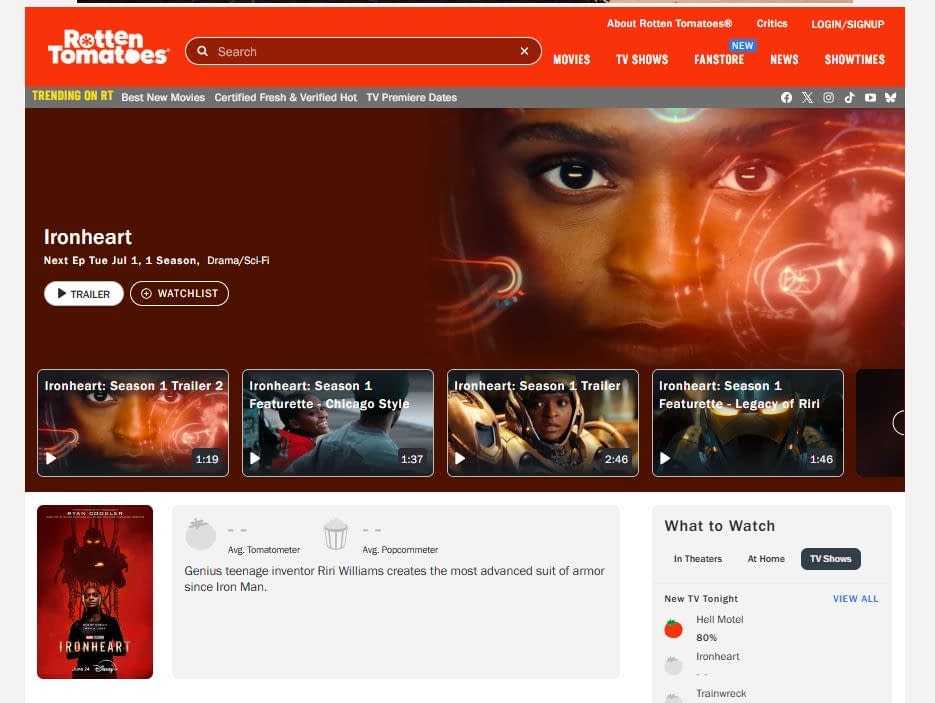935x703 pixels.
Task: Show next videos with carousel arrow
Action: pos(899,423)
